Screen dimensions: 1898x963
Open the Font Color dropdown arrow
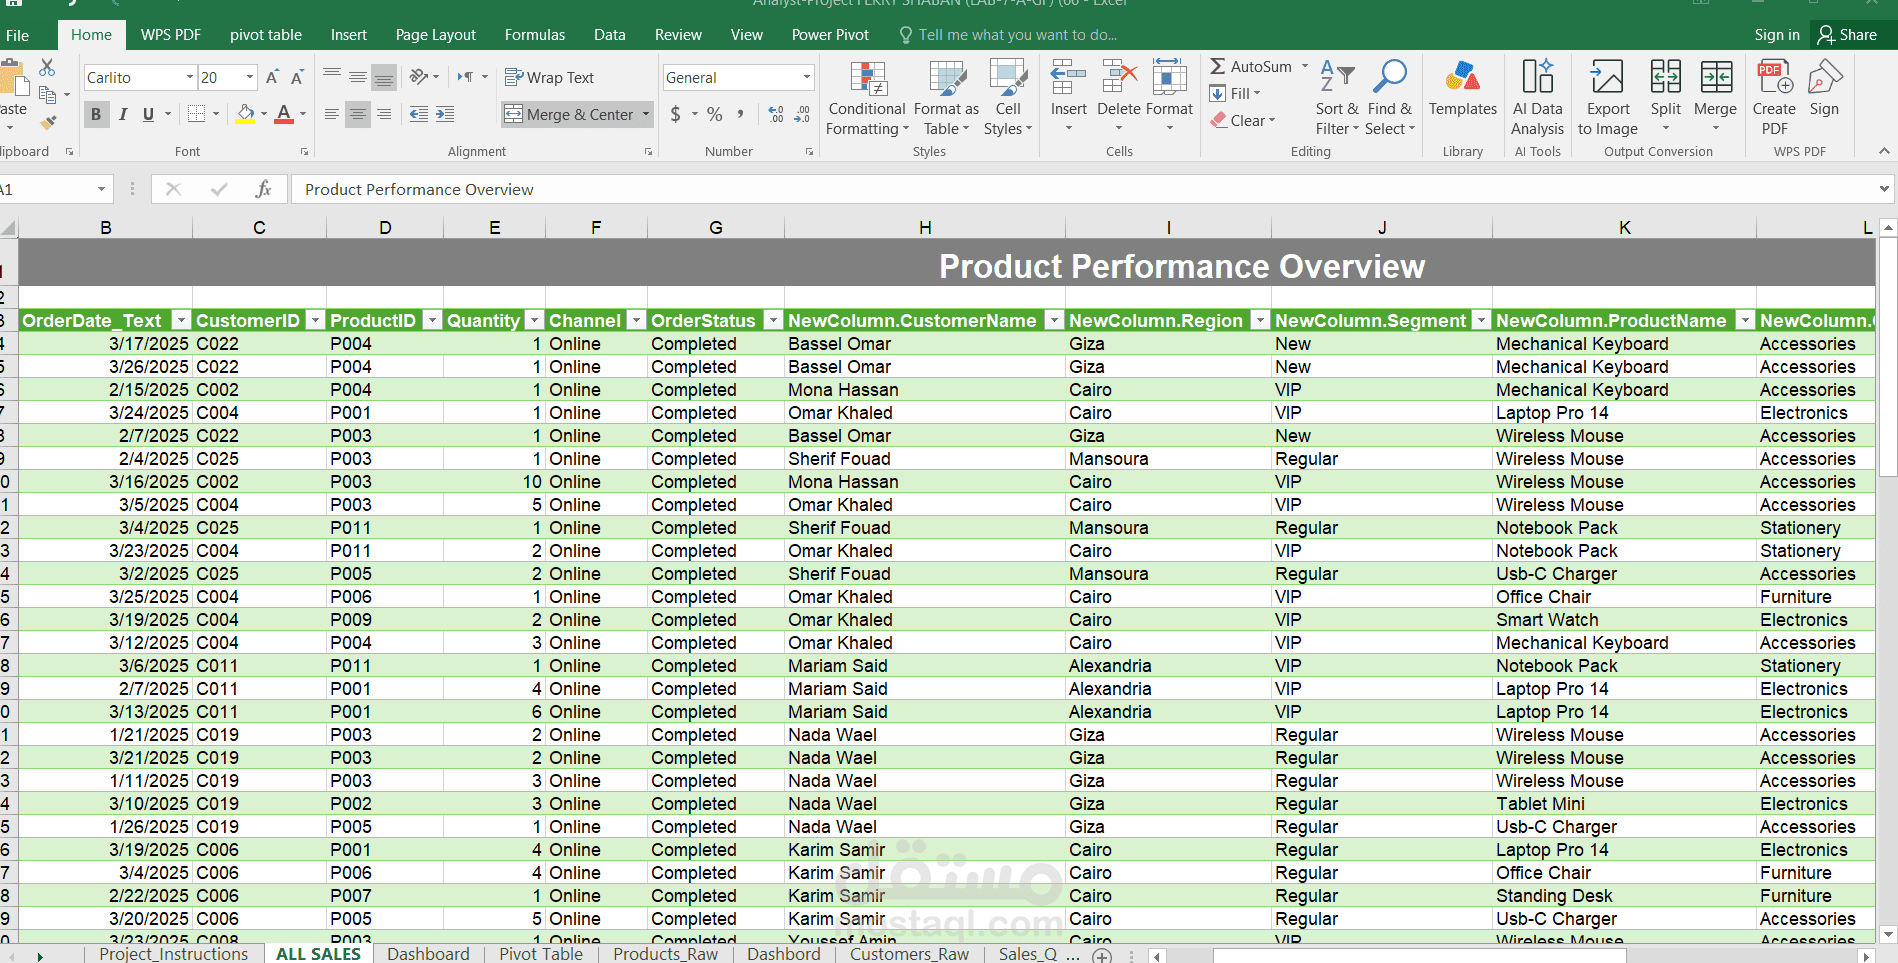pyautogui.click(x=303, y=114)
